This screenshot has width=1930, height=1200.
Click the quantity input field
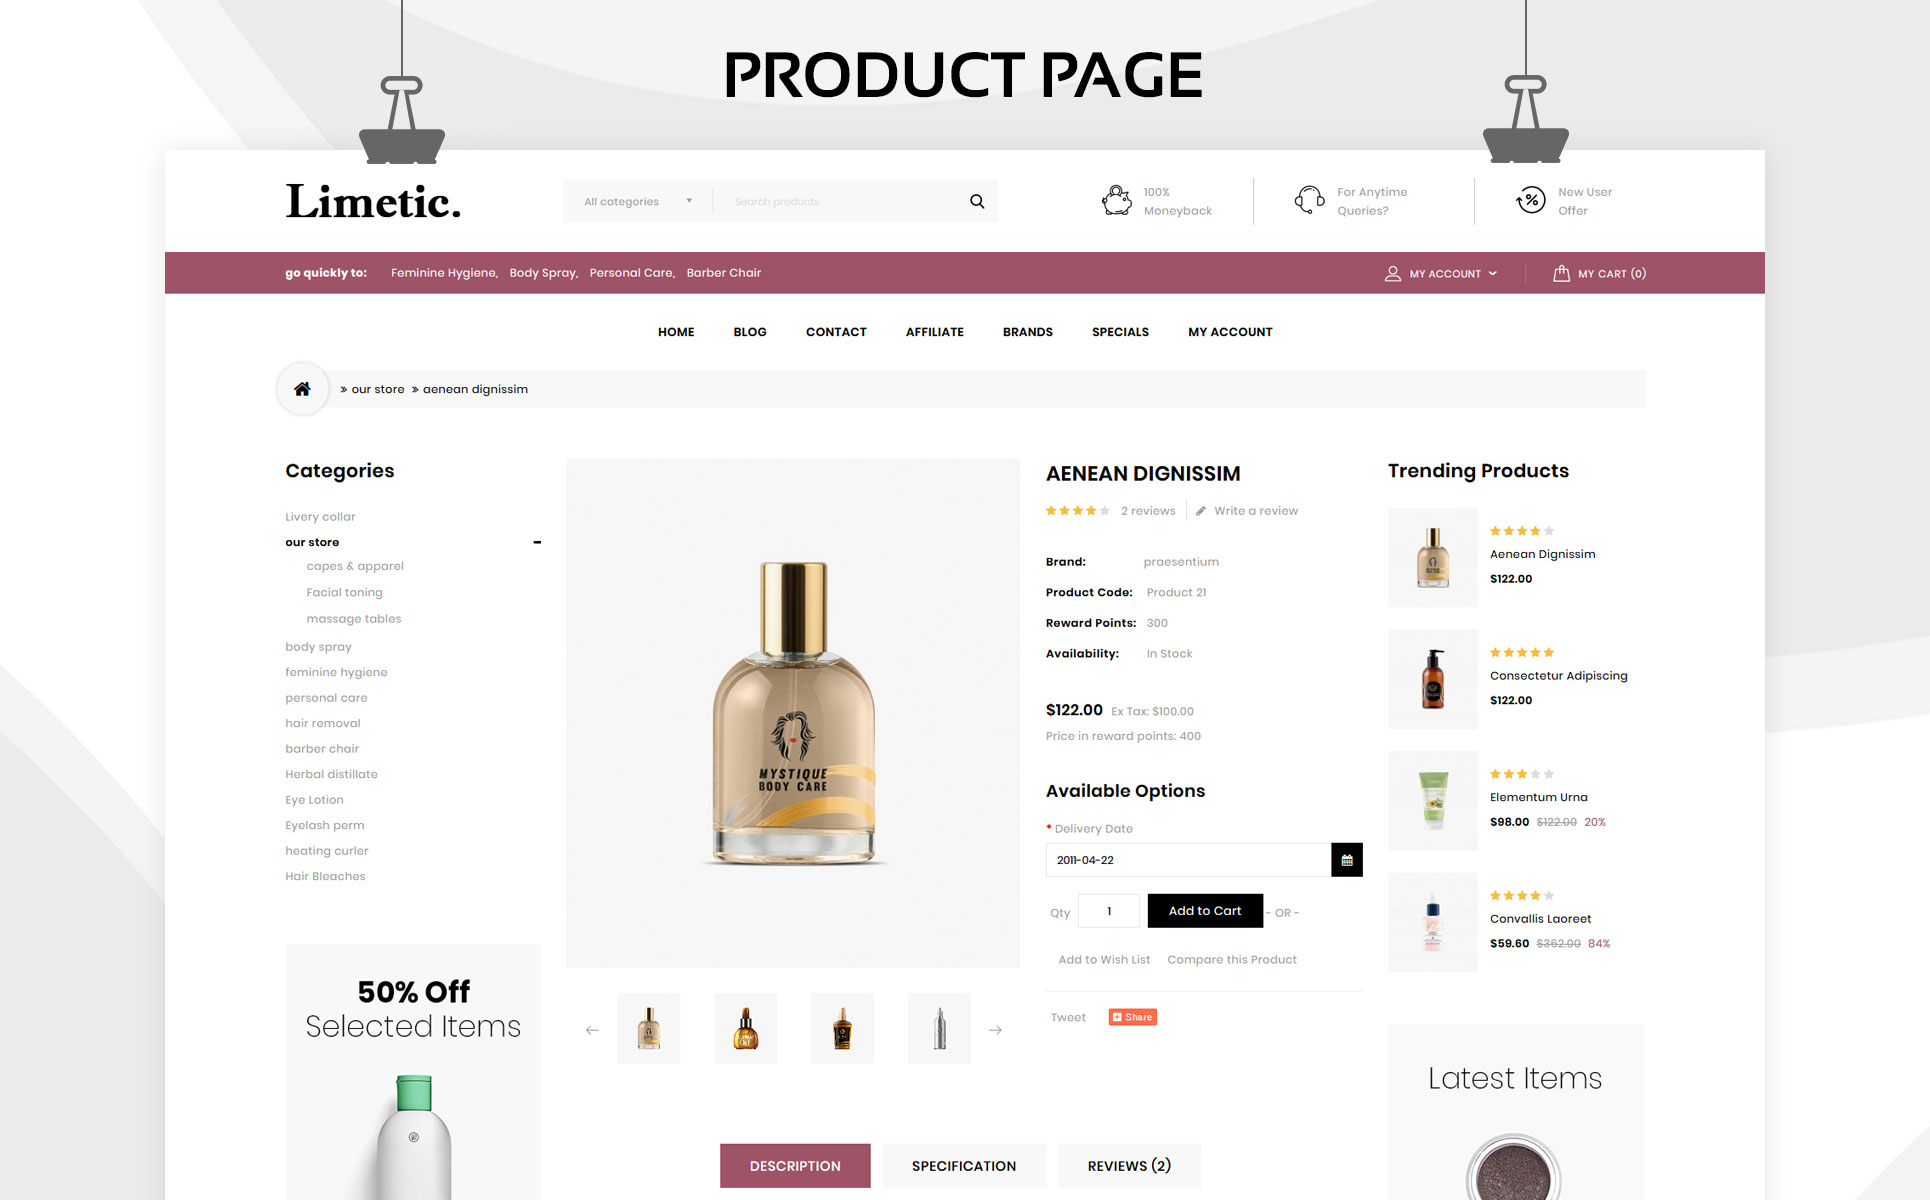click(x=1109, y=911)
